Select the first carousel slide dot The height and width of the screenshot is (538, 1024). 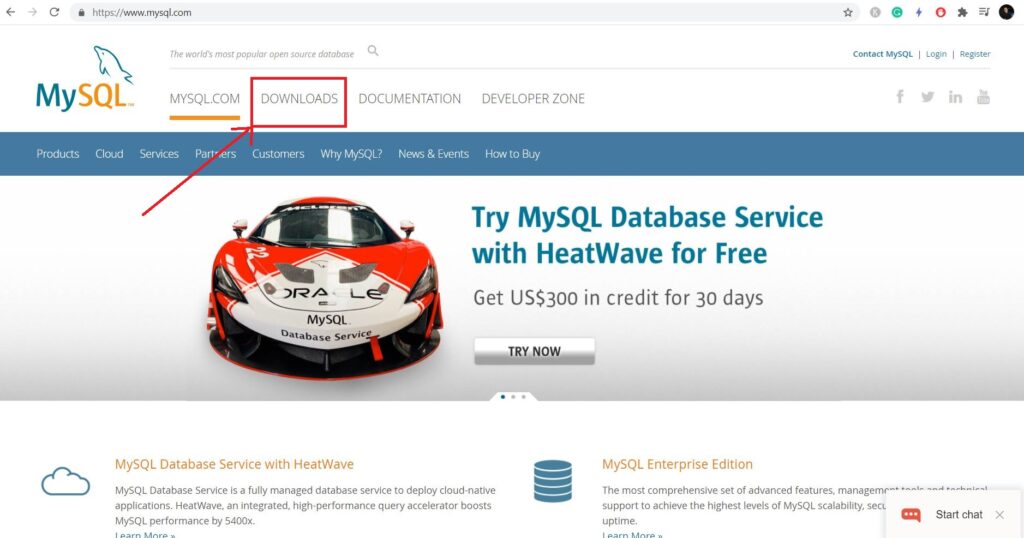(502, 396)
